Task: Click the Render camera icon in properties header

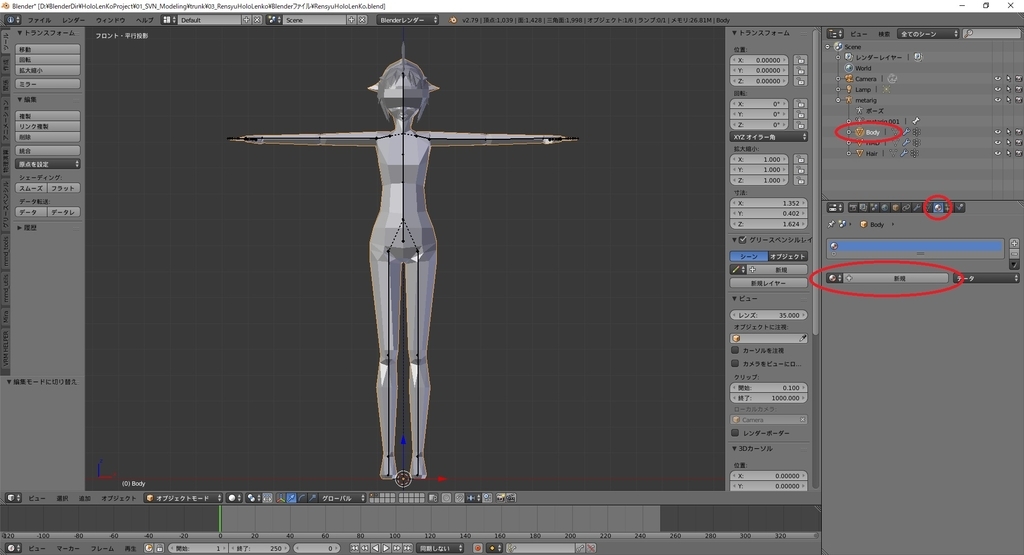Action: click(852, 208)
